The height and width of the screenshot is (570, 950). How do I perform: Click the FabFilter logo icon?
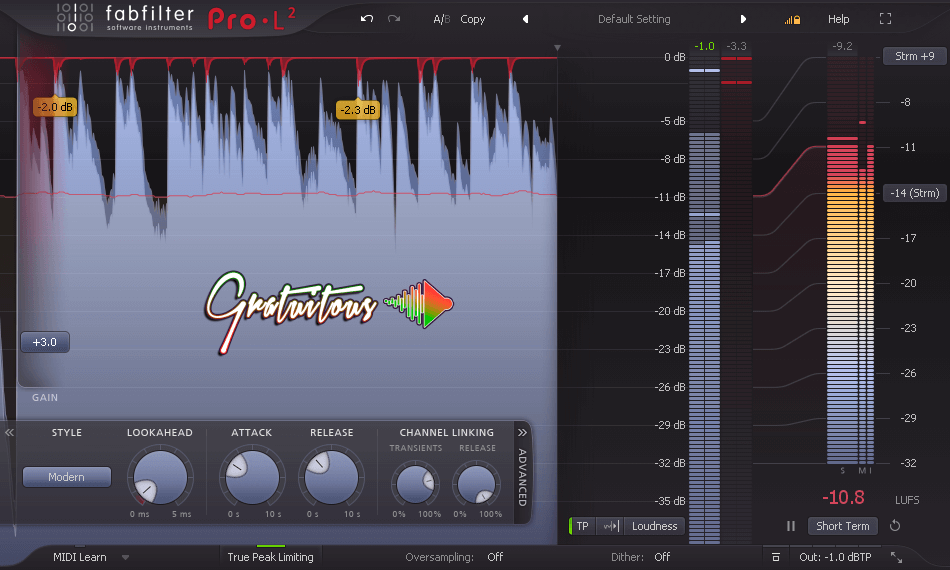click(75, 17)
